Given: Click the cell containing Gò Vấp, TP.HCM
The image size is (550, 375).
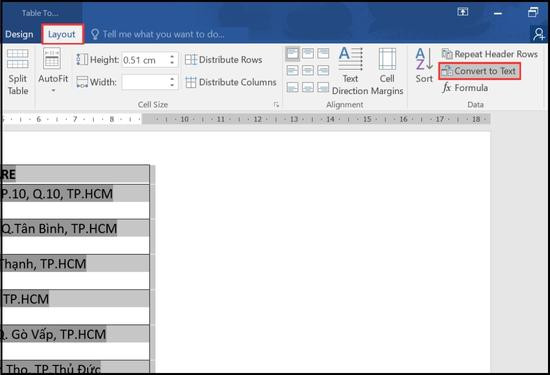Looking at the screenshot, I should (75, 342).
